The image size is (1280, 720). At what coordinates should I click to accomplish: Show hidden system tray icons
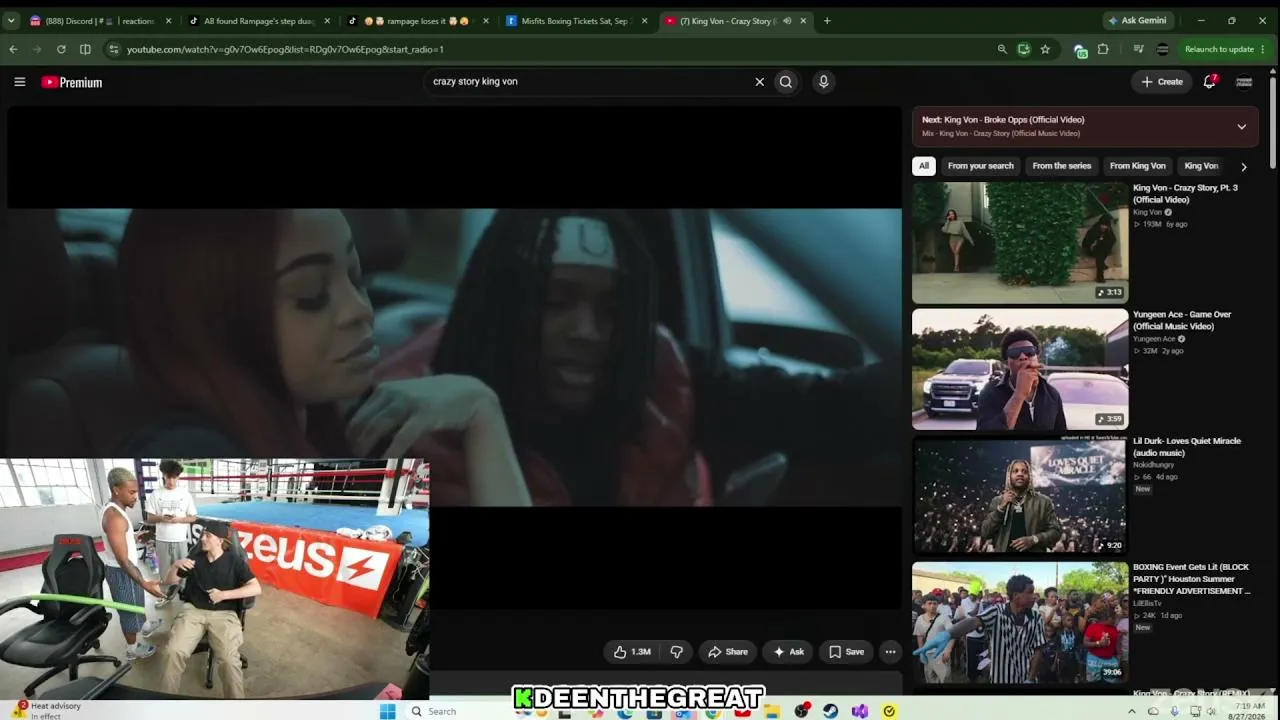(1132, 711)
